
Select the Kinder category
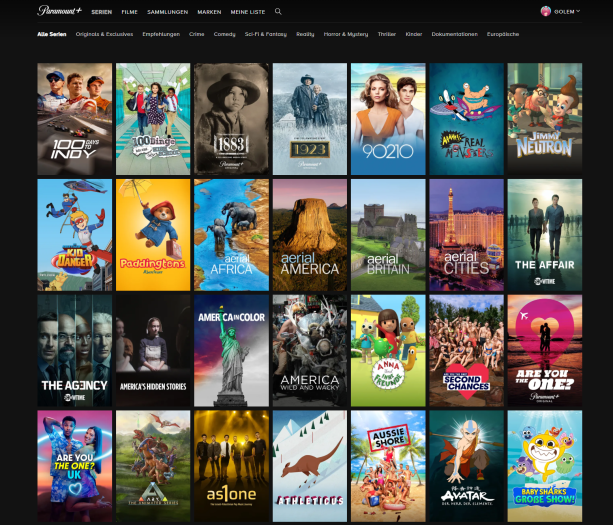tap(414, 34)
